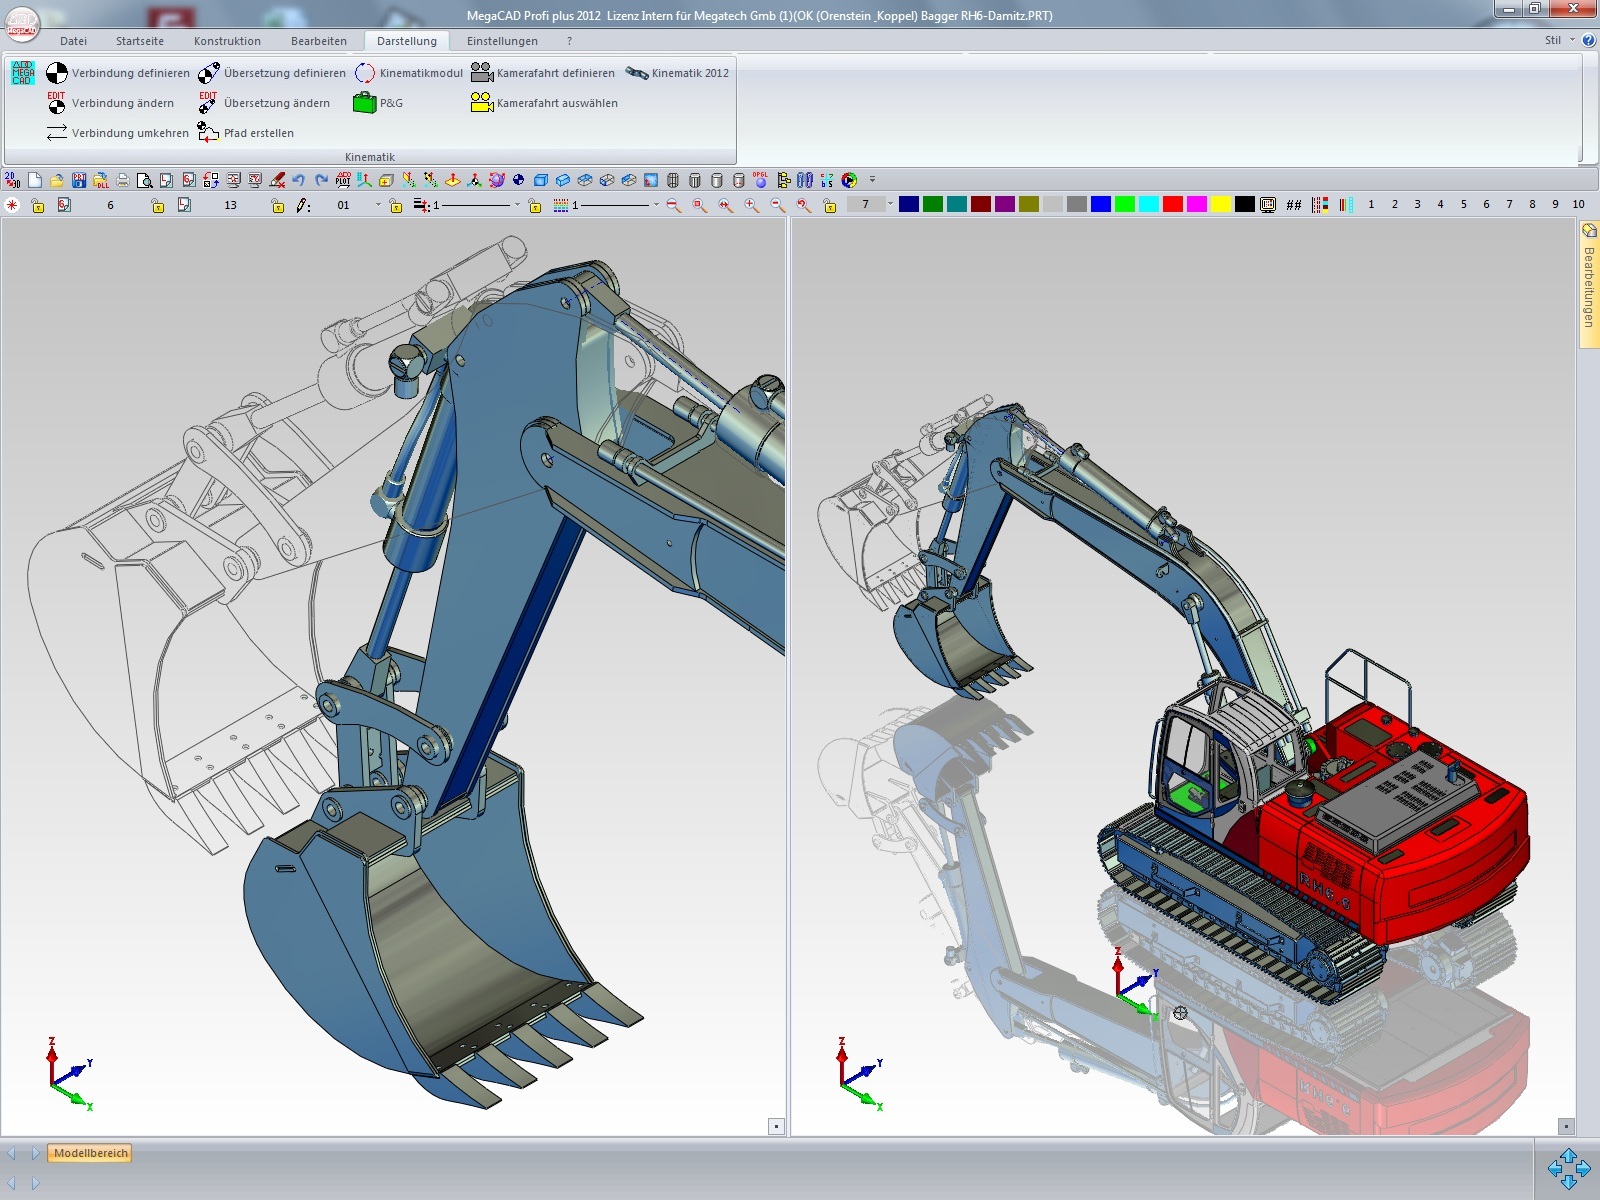The height and width of the screenshot is (1200, 1600).
Task: Open the Kinematikmodul tool
Action: [365, 73]
